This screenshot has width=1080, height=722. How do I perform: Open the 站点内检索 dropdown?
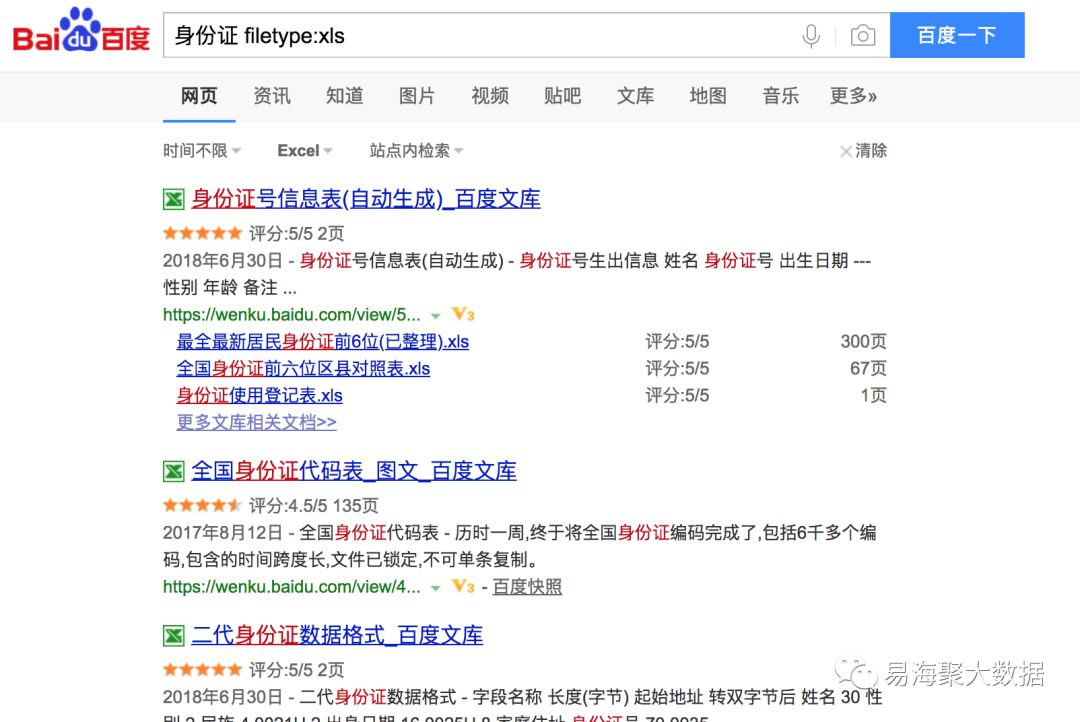416,151
